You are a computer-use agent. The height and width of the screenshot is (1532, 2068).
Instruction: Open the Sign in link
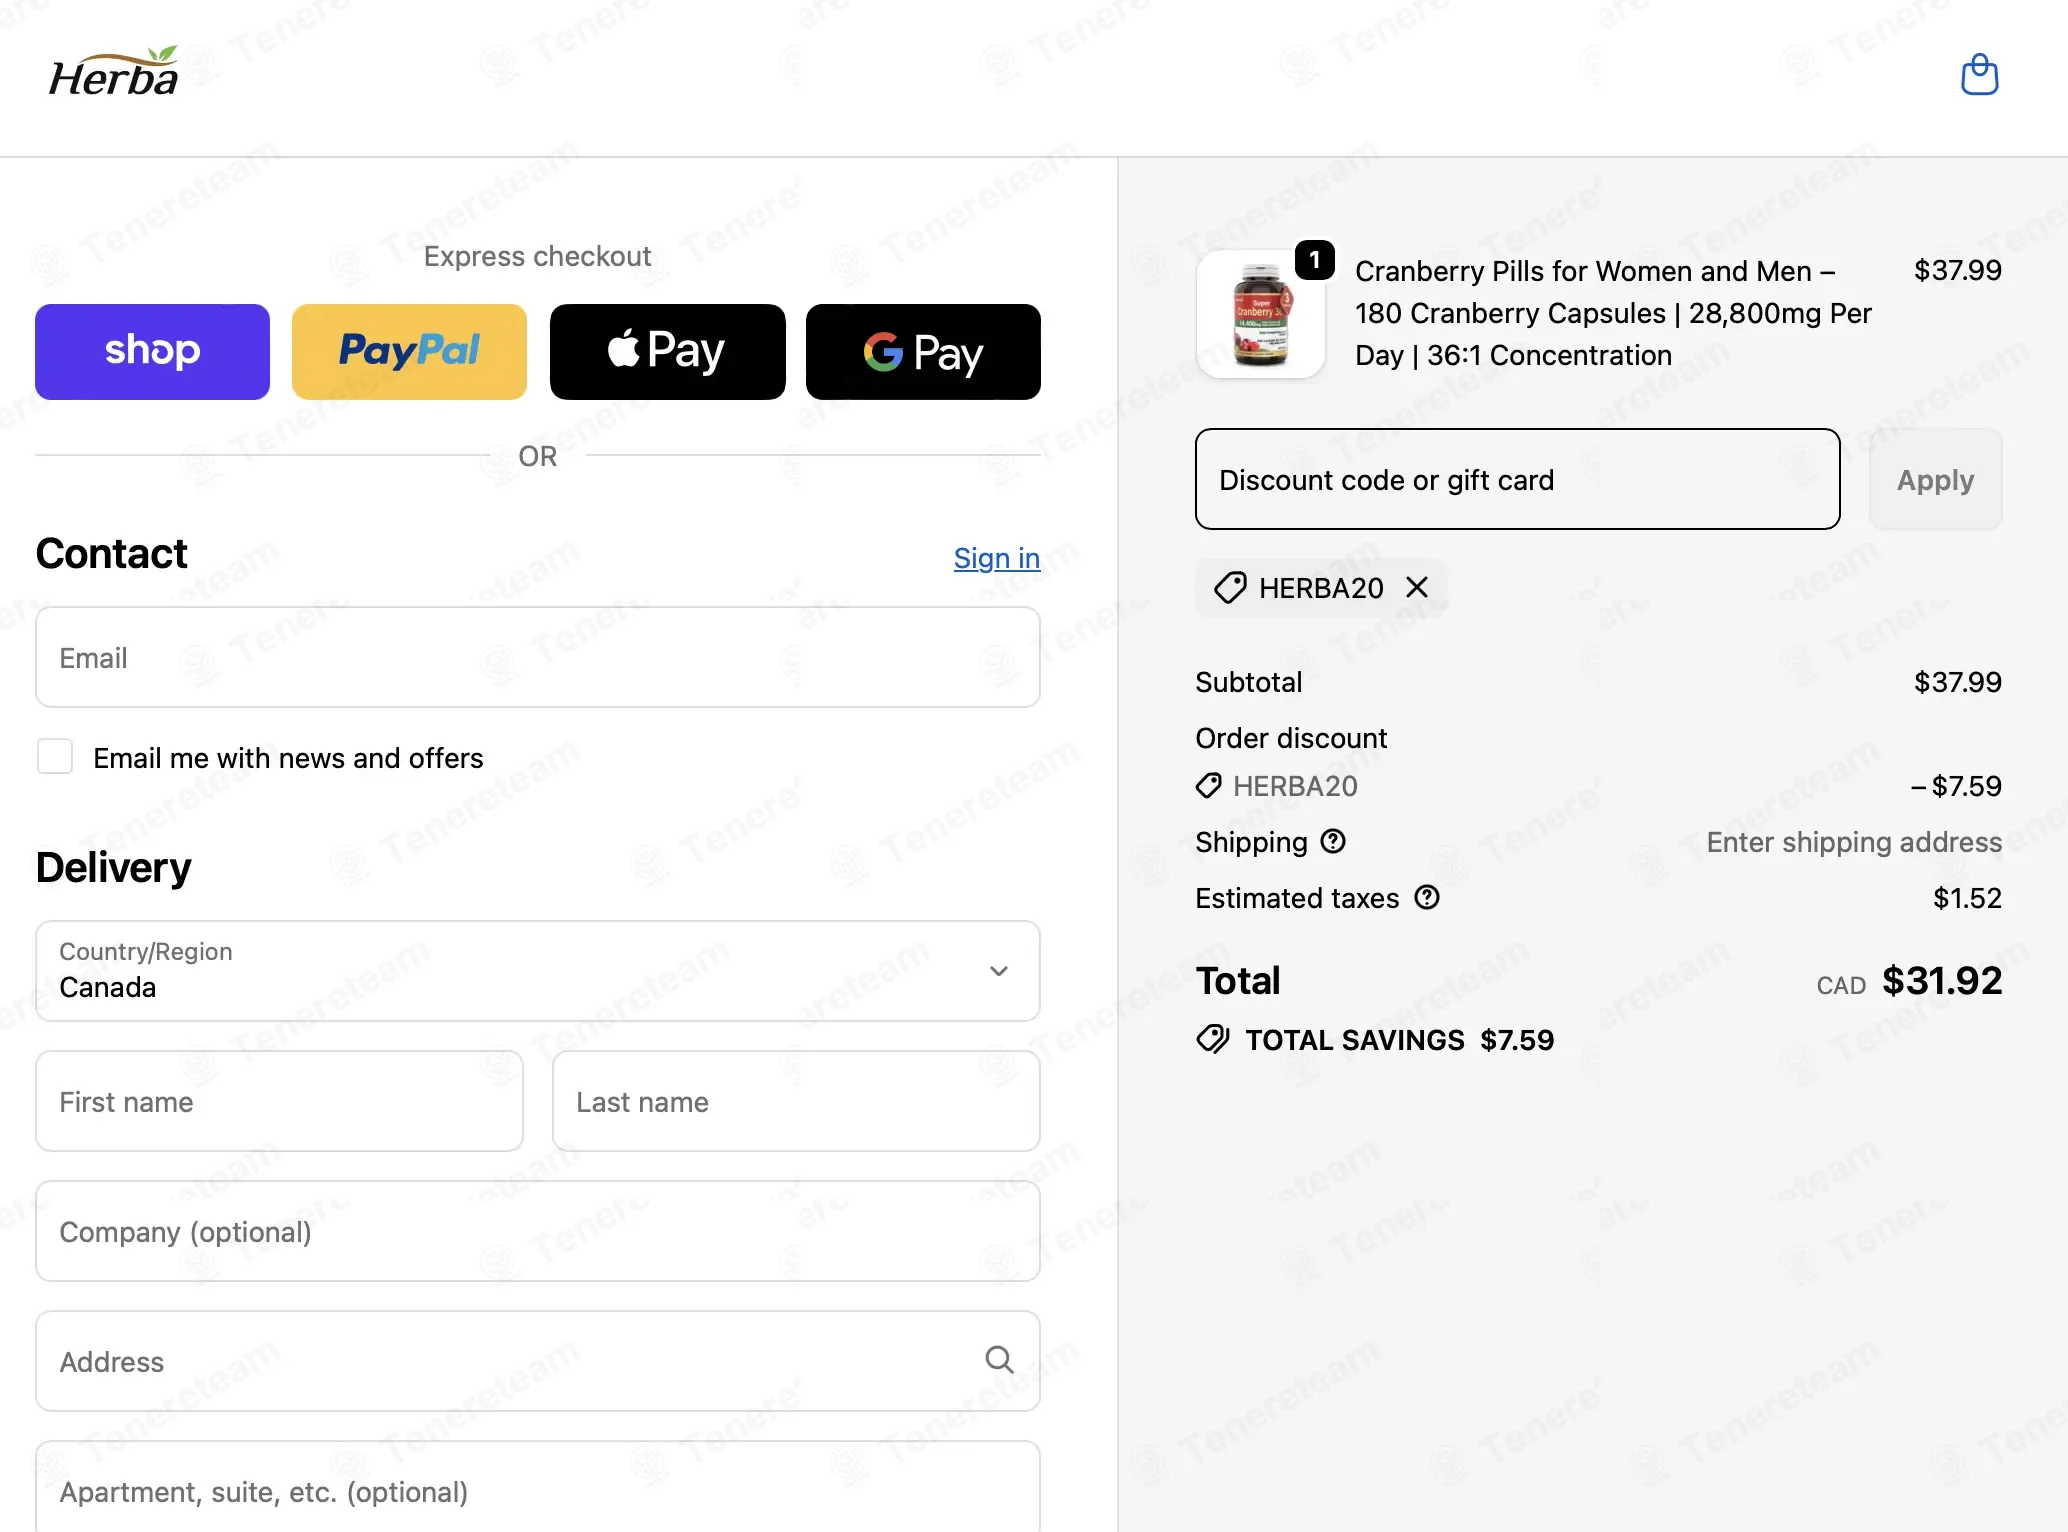(996, 558)
